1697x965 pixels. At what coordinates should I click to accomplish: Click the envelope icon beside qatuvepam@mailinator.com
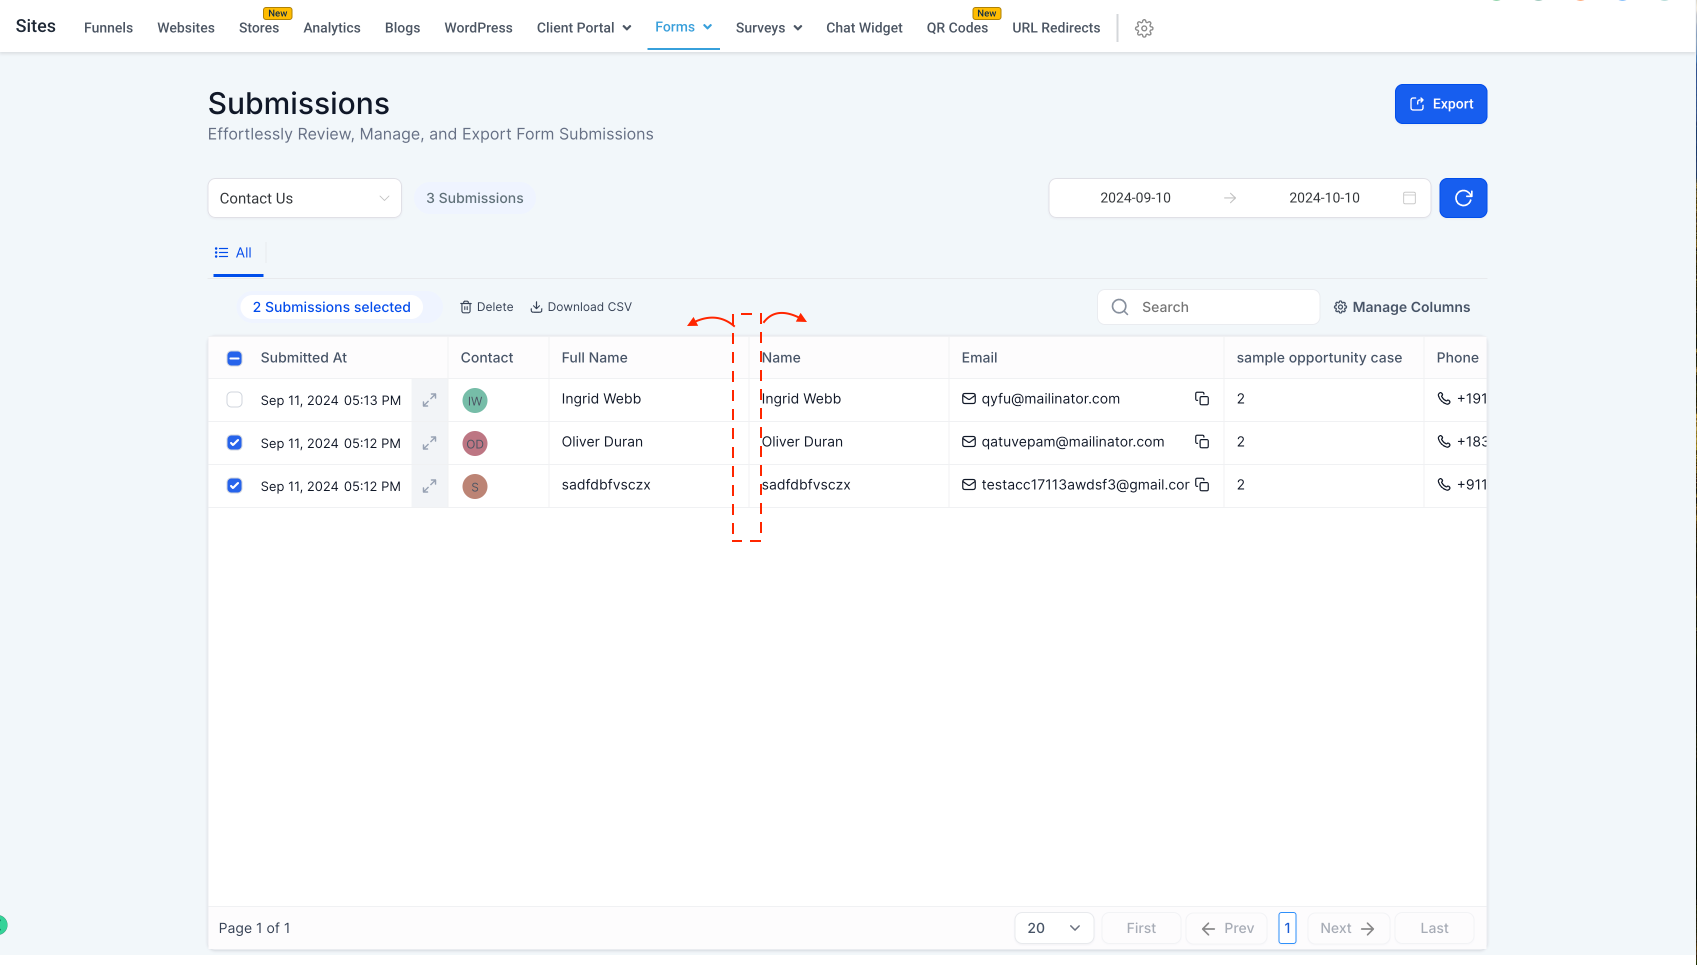tap(968, 441)
